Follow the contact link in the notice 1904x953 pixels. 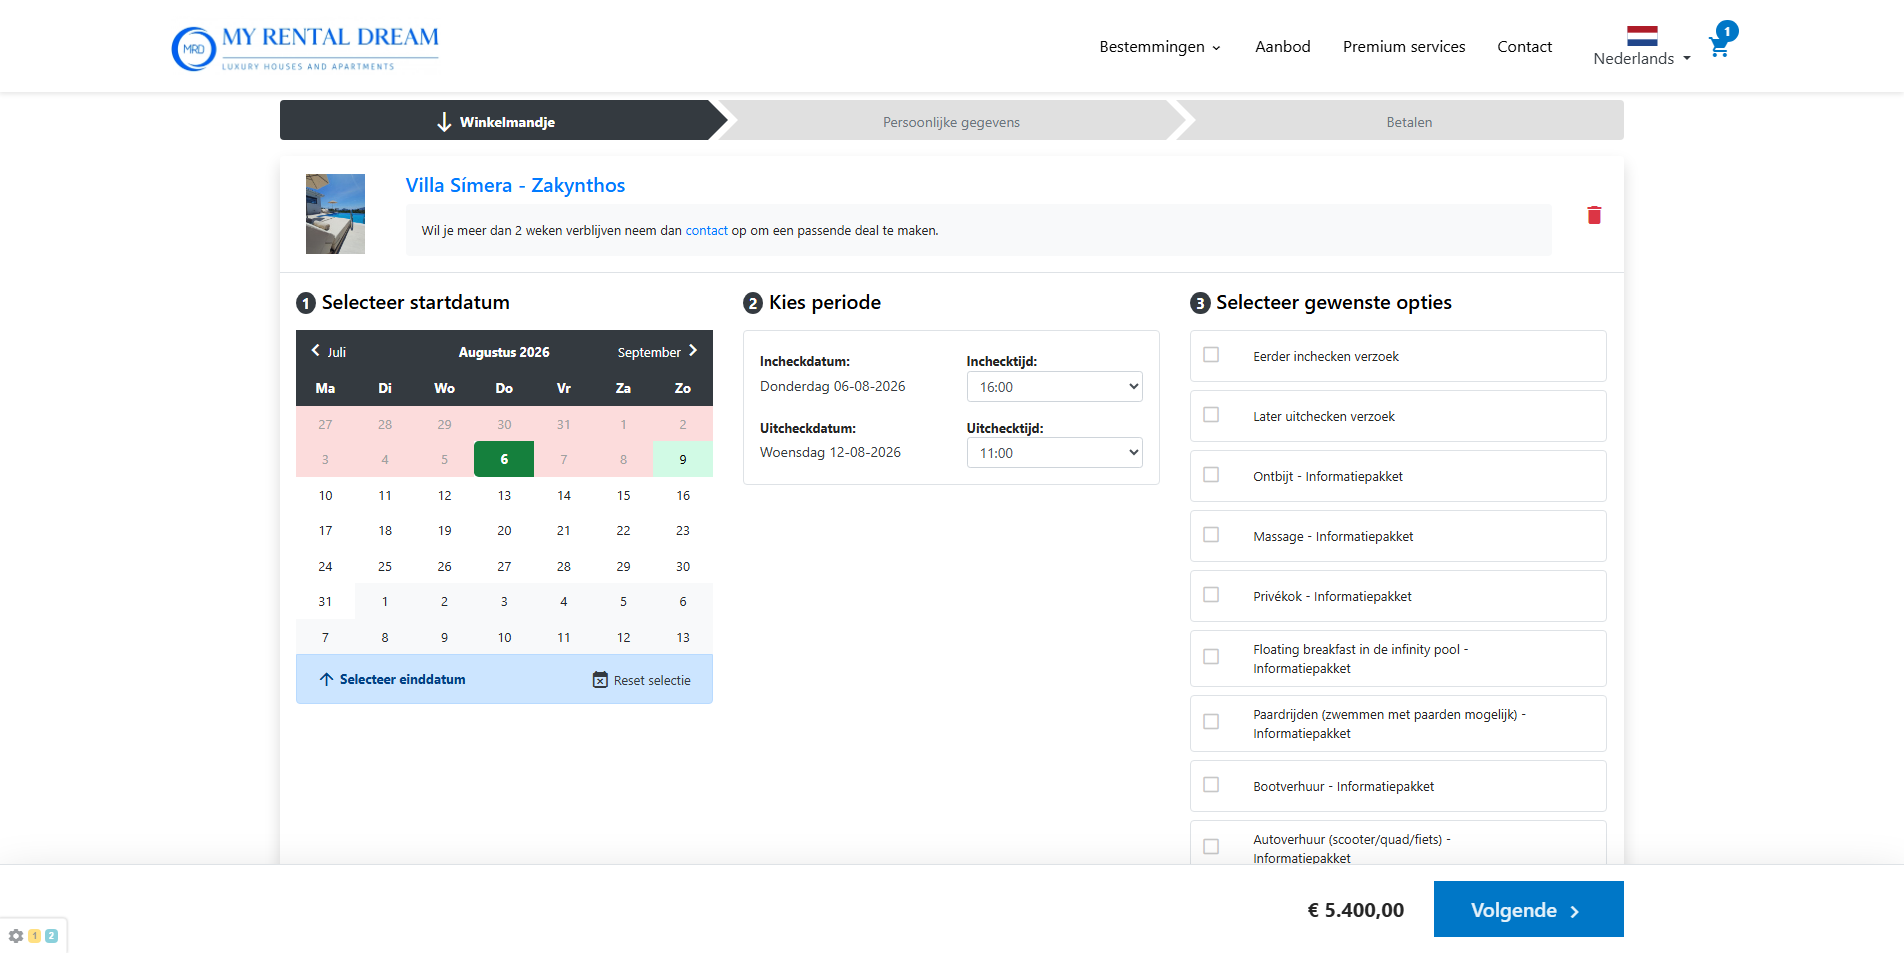706,231
